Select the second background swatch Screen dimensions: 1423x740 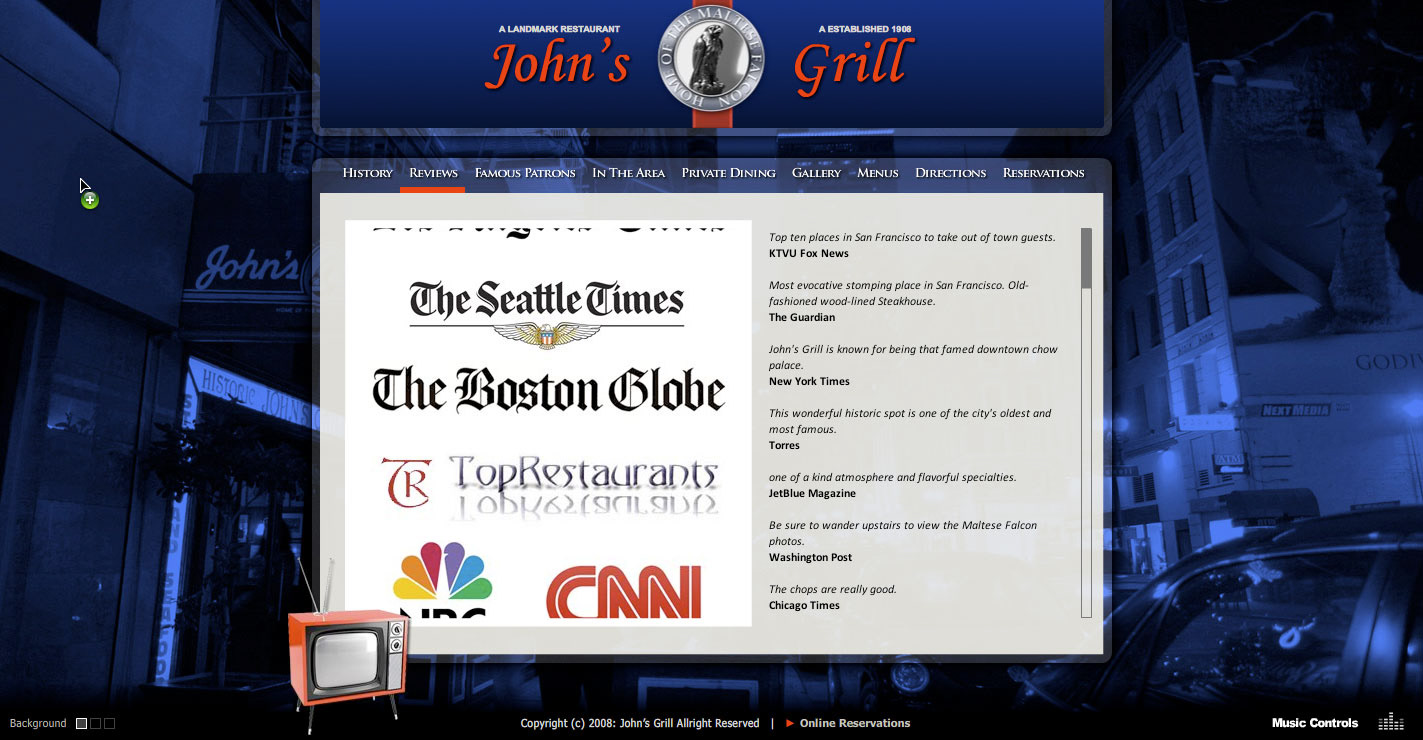(x=96, y=723)
